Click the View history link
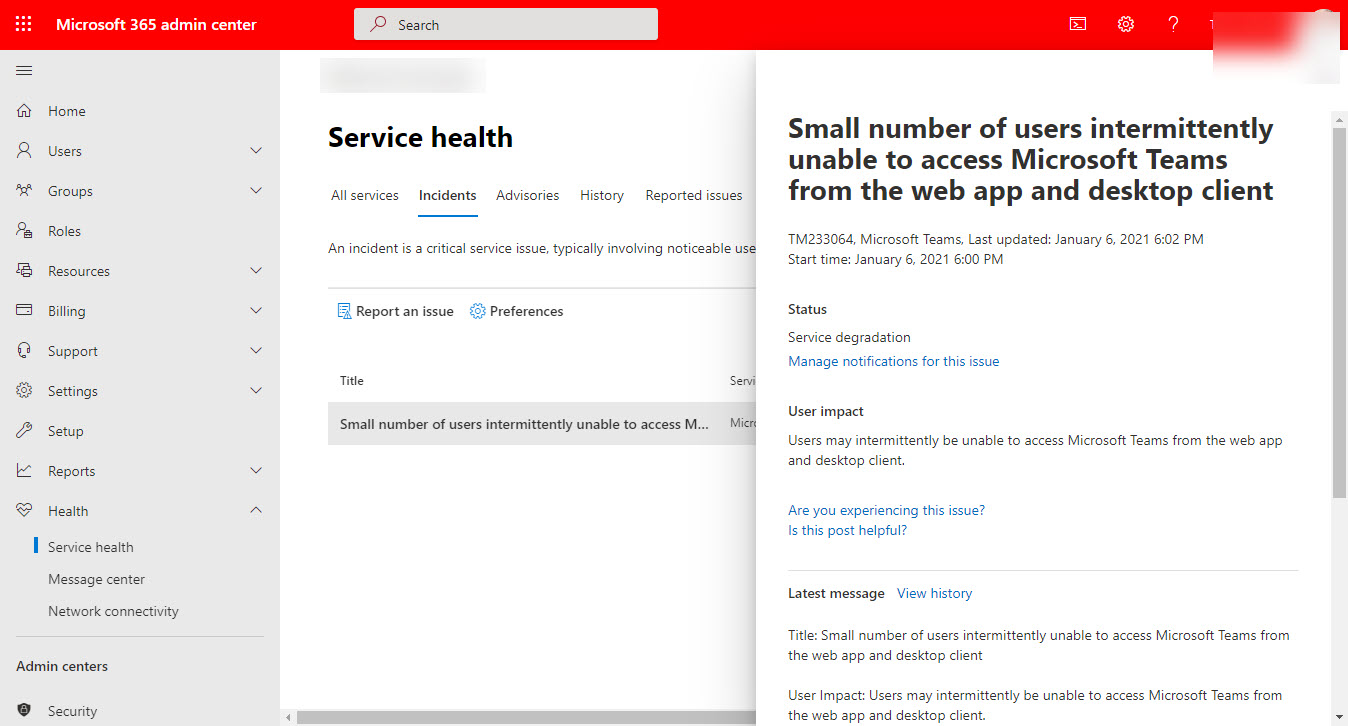 934,593
